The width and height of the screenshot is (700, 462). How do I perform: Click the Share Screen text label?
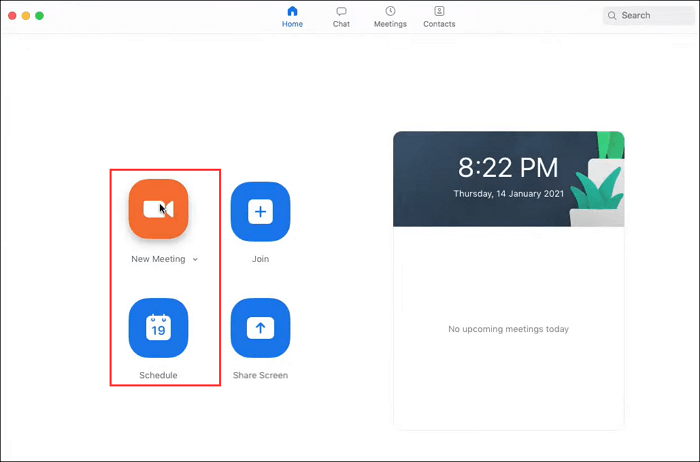click(x=260, y=376)
